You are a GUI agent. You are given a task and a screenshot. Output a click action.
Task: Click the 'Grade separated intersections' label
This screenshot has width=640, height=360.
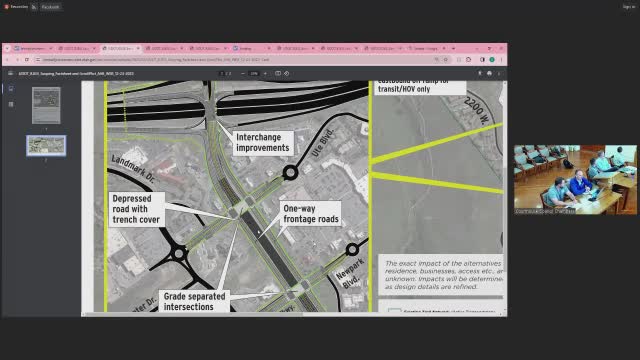194,301
